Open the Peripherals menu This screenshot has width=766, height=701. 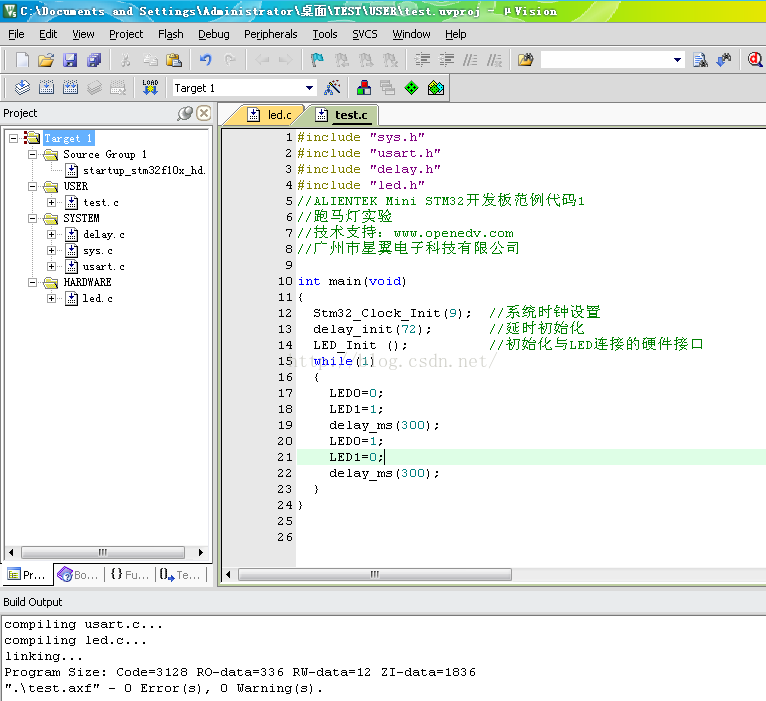(270, 34)
